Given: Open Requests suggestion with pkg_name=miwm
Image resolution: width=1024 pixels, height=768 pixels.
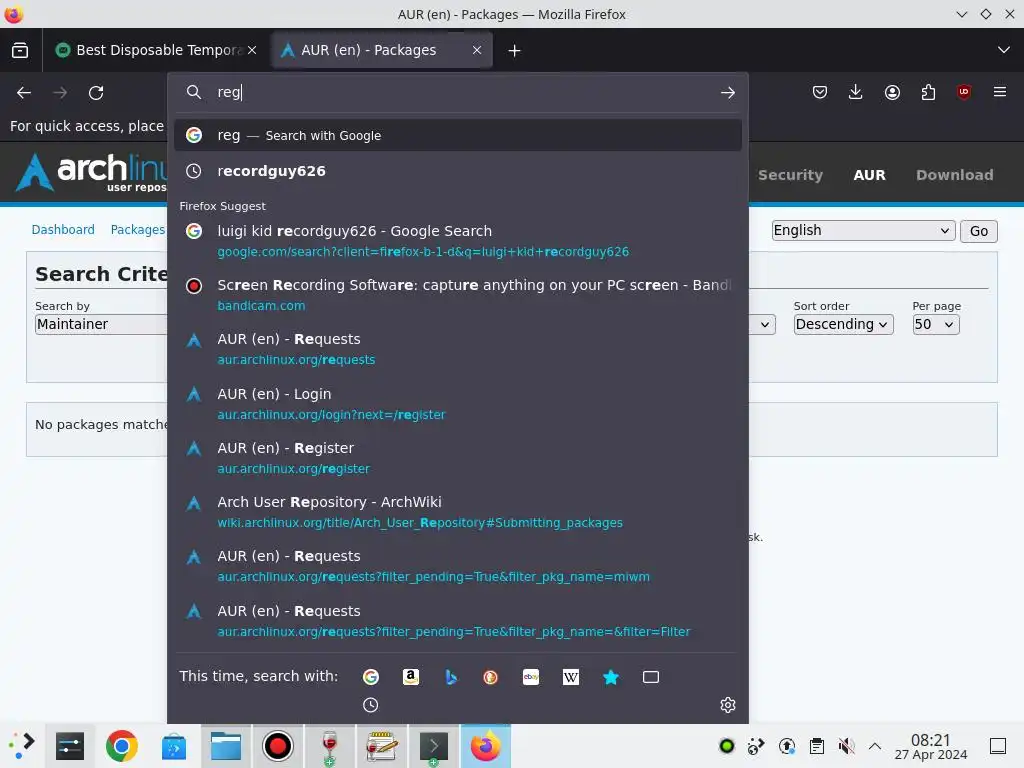Looking at the screenshot, I should pyautogui.click(x=458, y=567).
